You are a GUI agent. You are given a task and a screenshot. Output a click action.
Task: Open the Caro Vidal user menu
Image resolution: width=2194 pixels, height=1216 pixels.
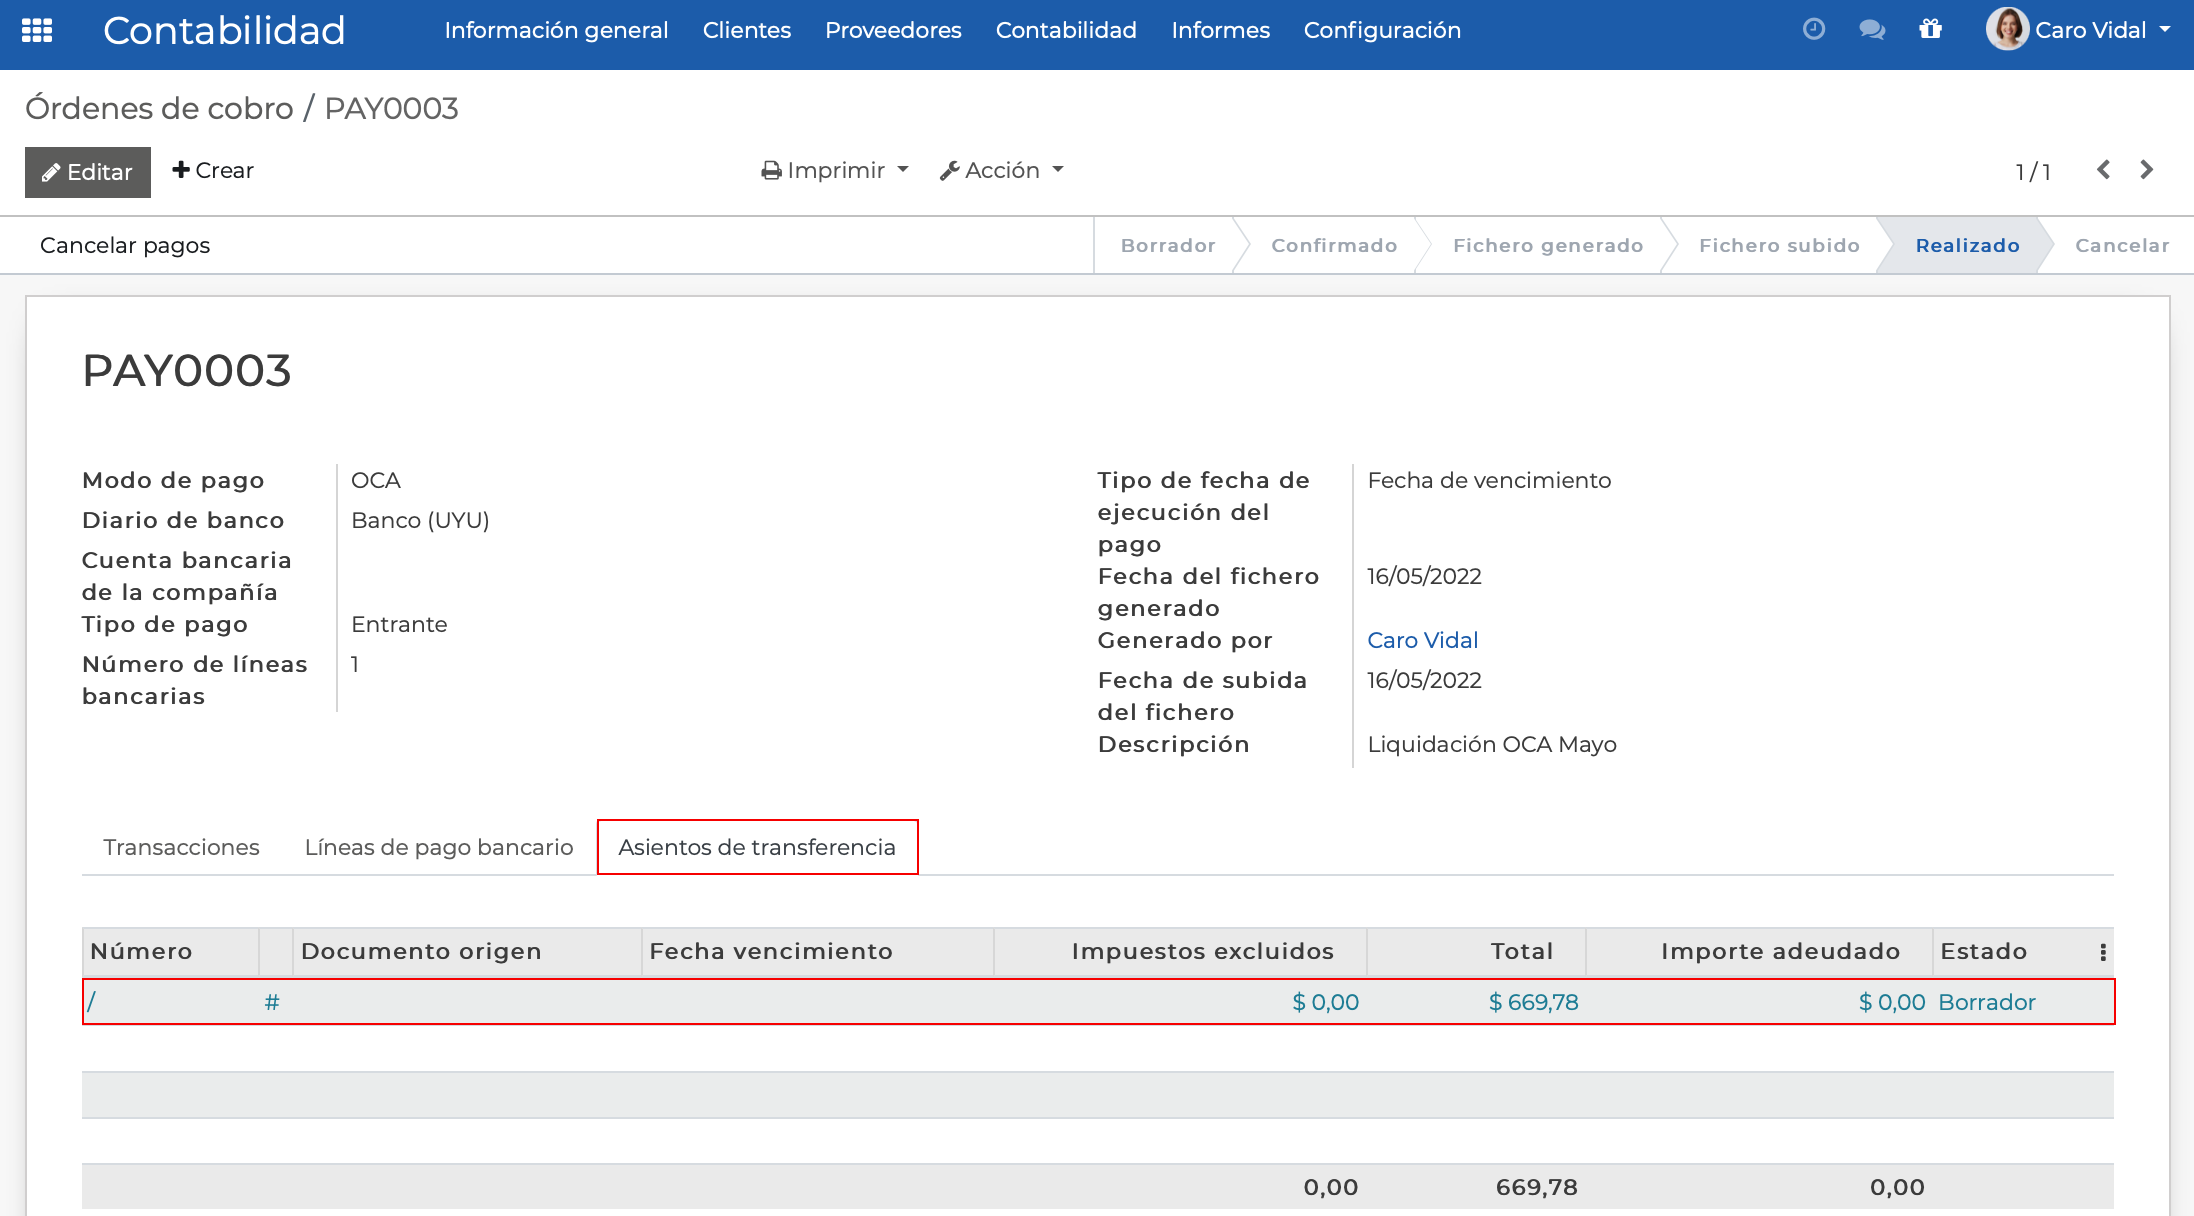[x=2090, y=30]
